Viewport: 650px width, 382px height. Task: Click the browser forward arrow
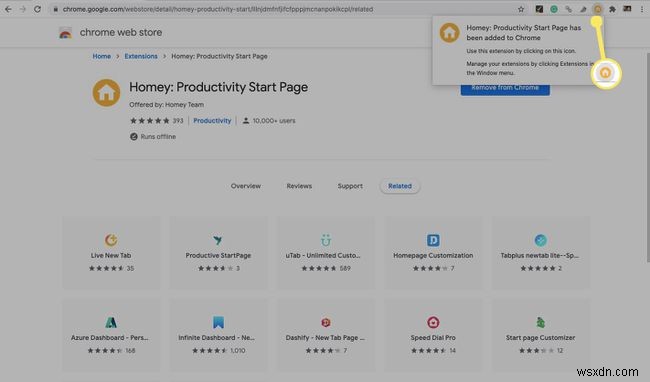pos(23,9)
